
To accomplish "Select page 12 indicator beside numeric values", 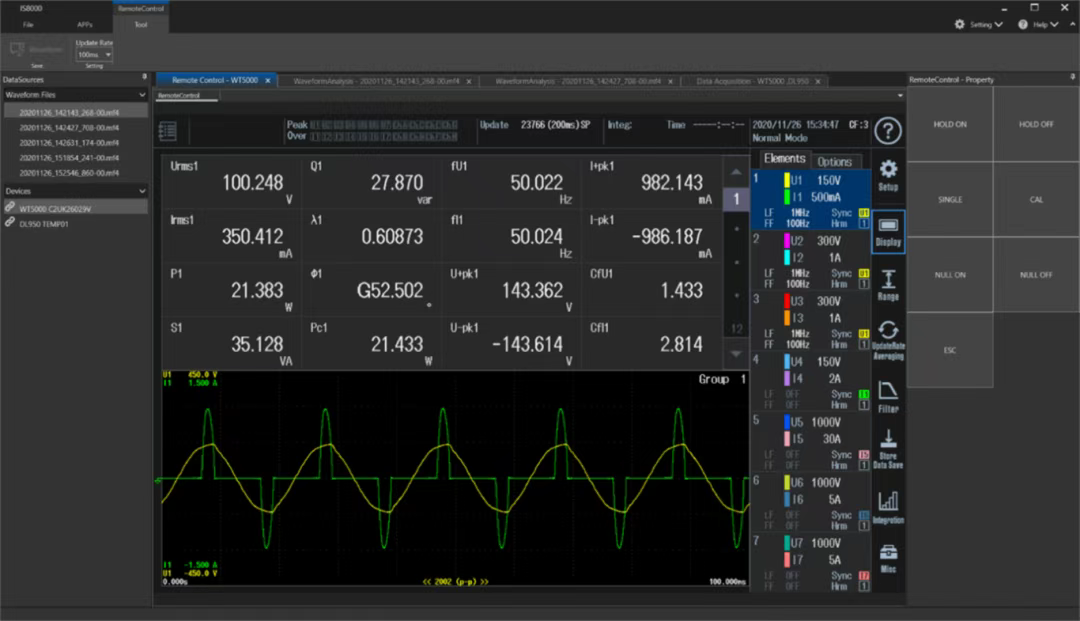I will [x=736, y=329].
